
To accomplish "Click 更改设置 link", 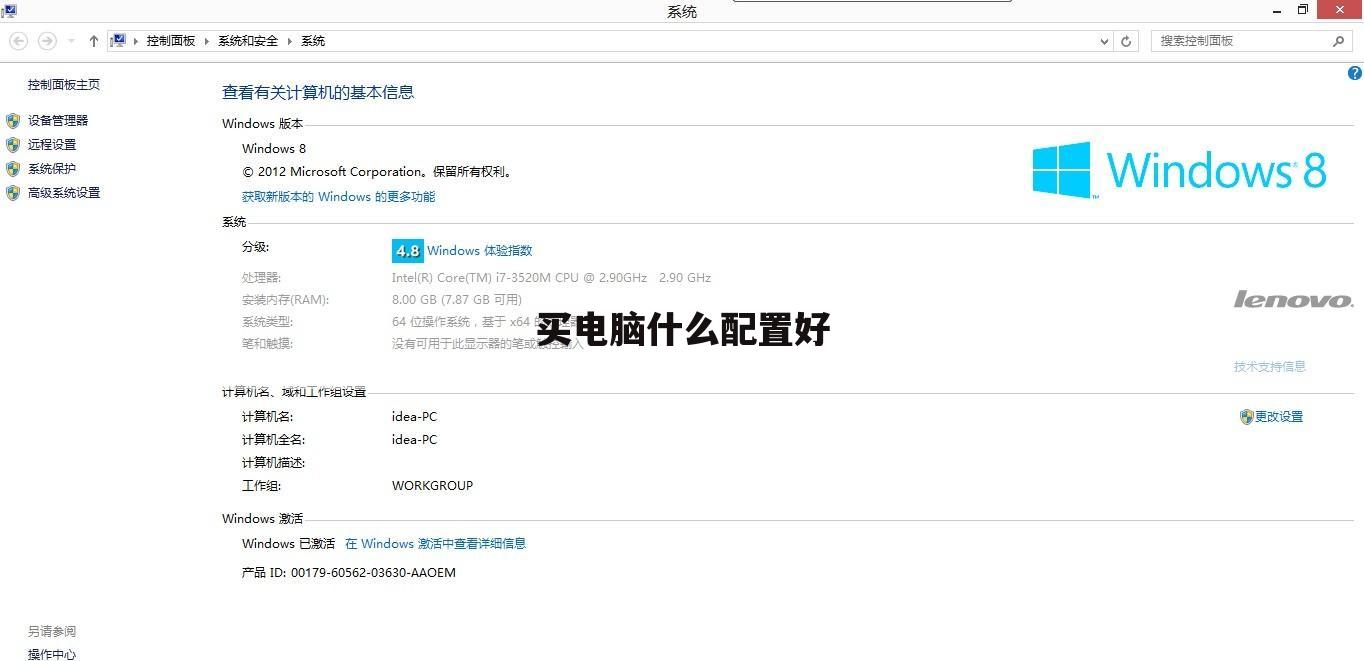I will click(x=1279, y=417).
